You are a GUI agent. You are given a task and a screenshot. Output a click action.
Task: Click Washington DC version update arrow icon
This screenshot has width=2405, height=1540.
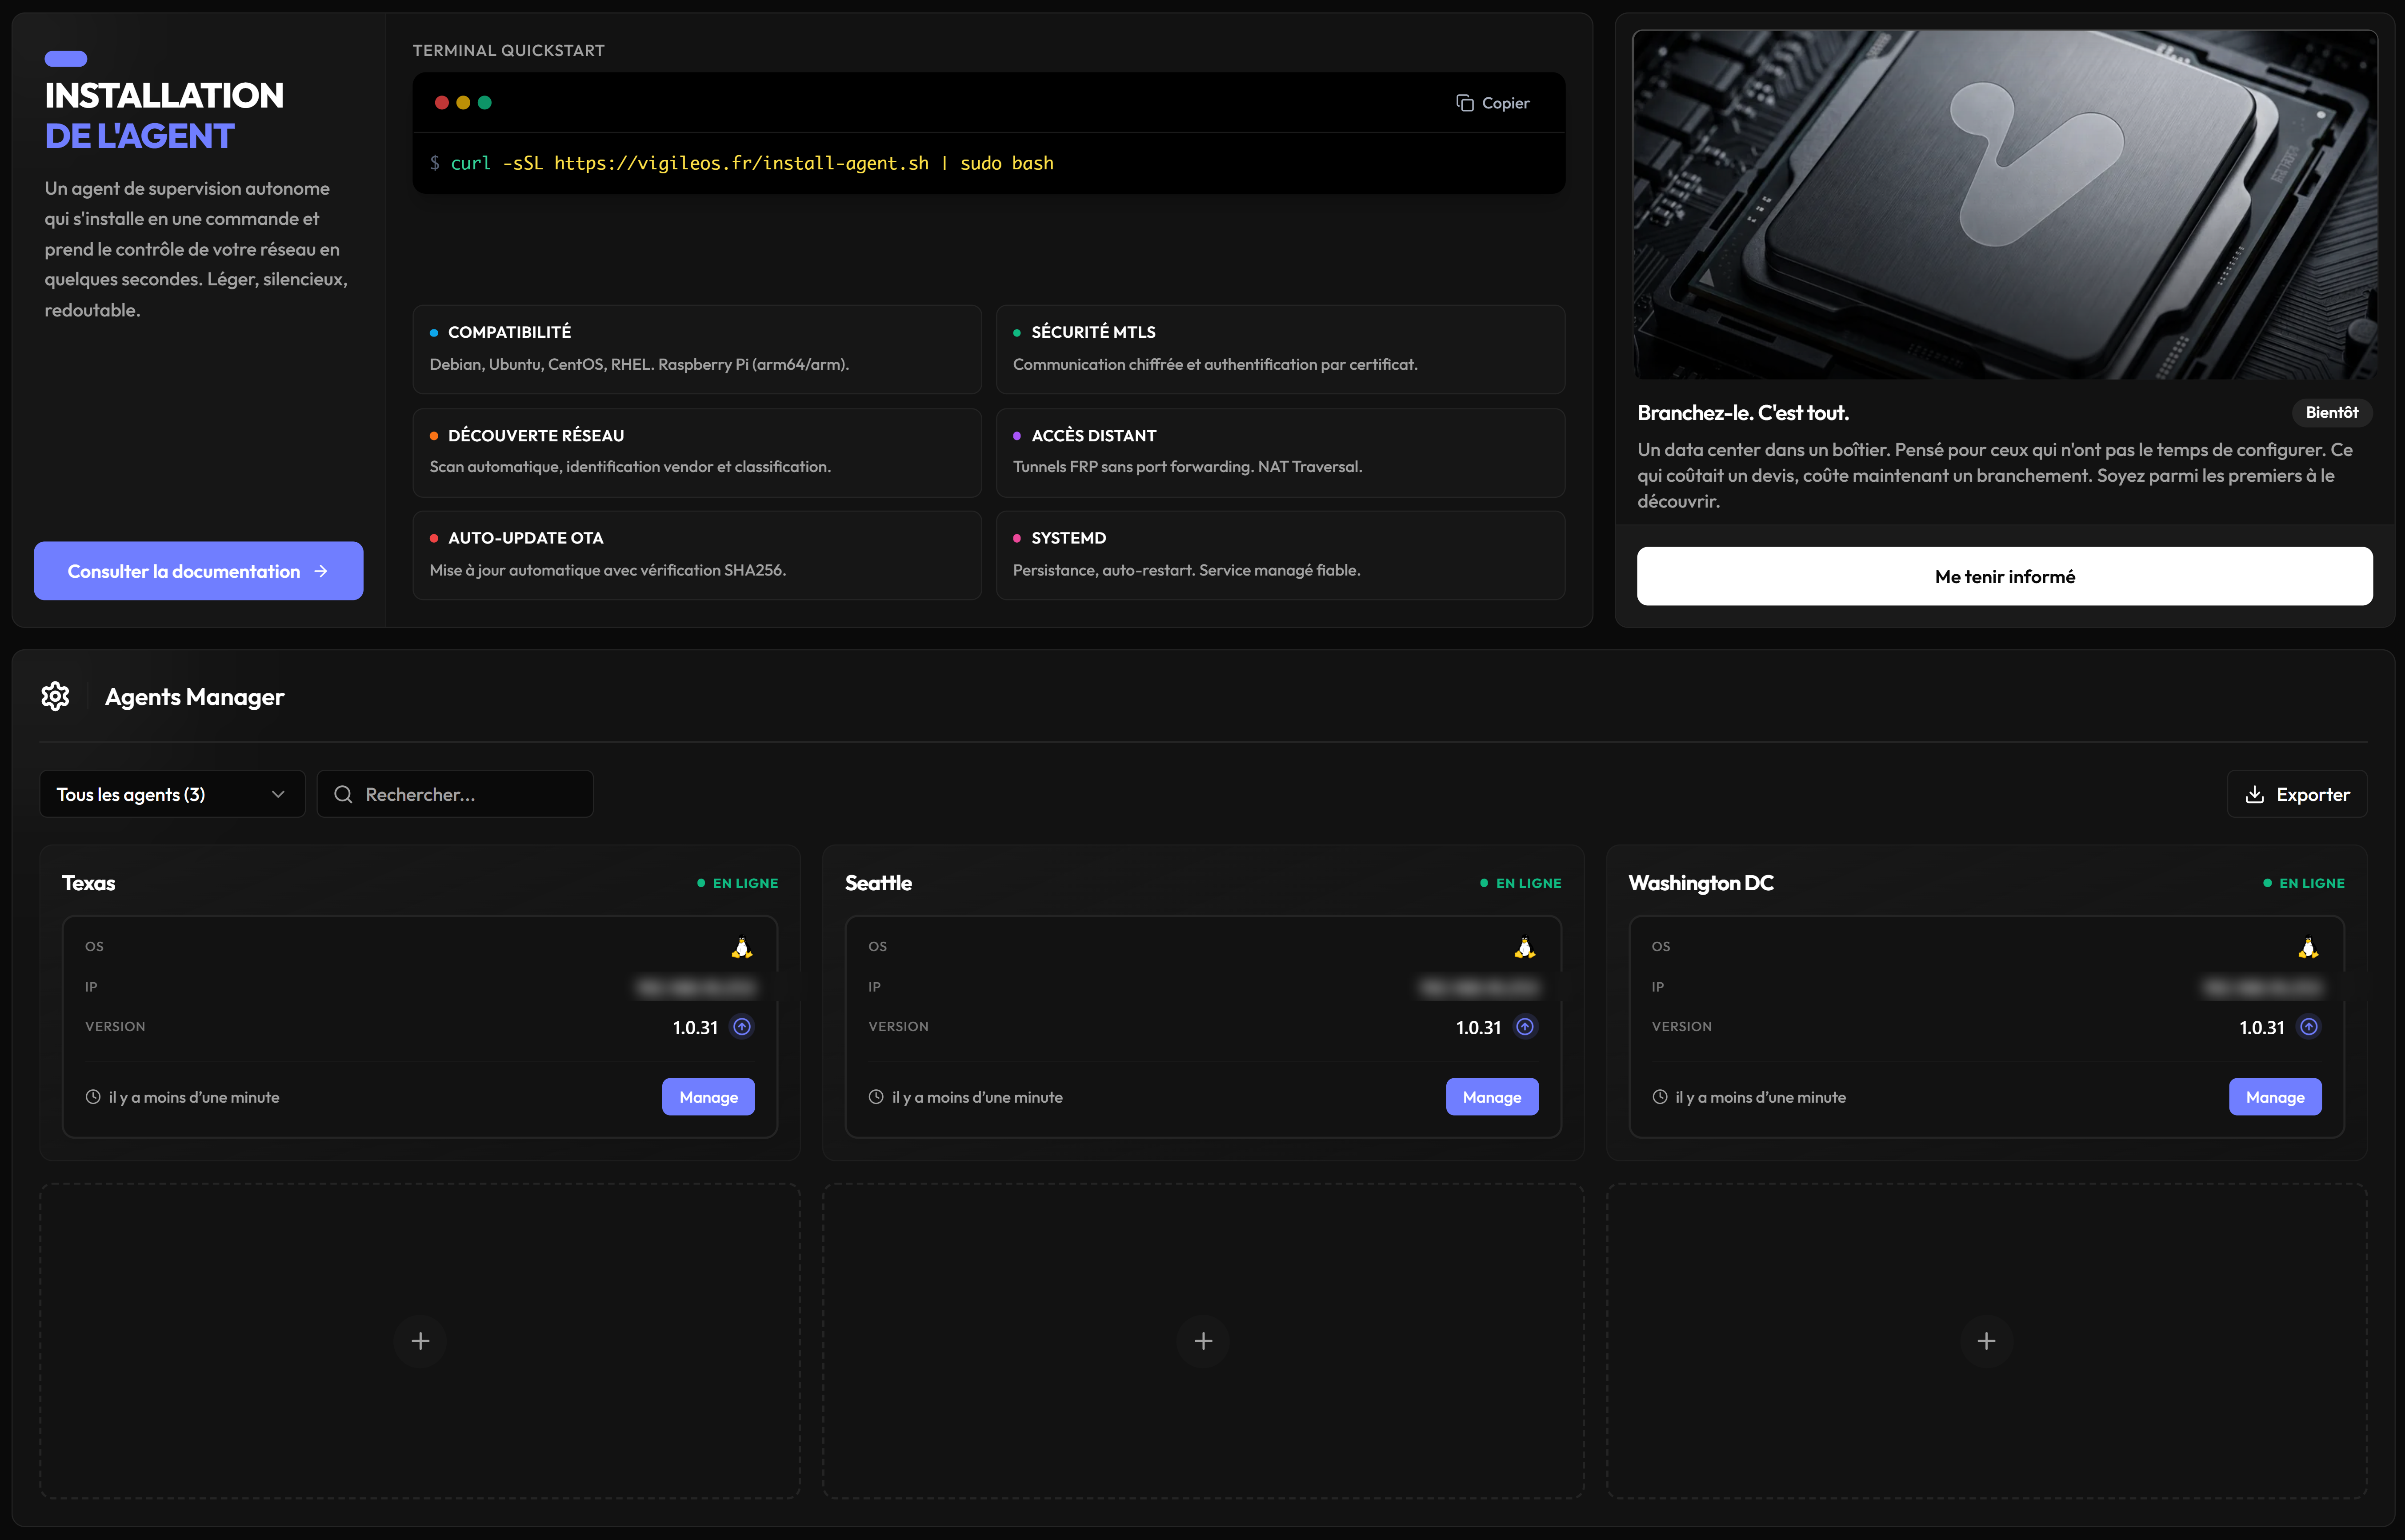[2308, 1027]
